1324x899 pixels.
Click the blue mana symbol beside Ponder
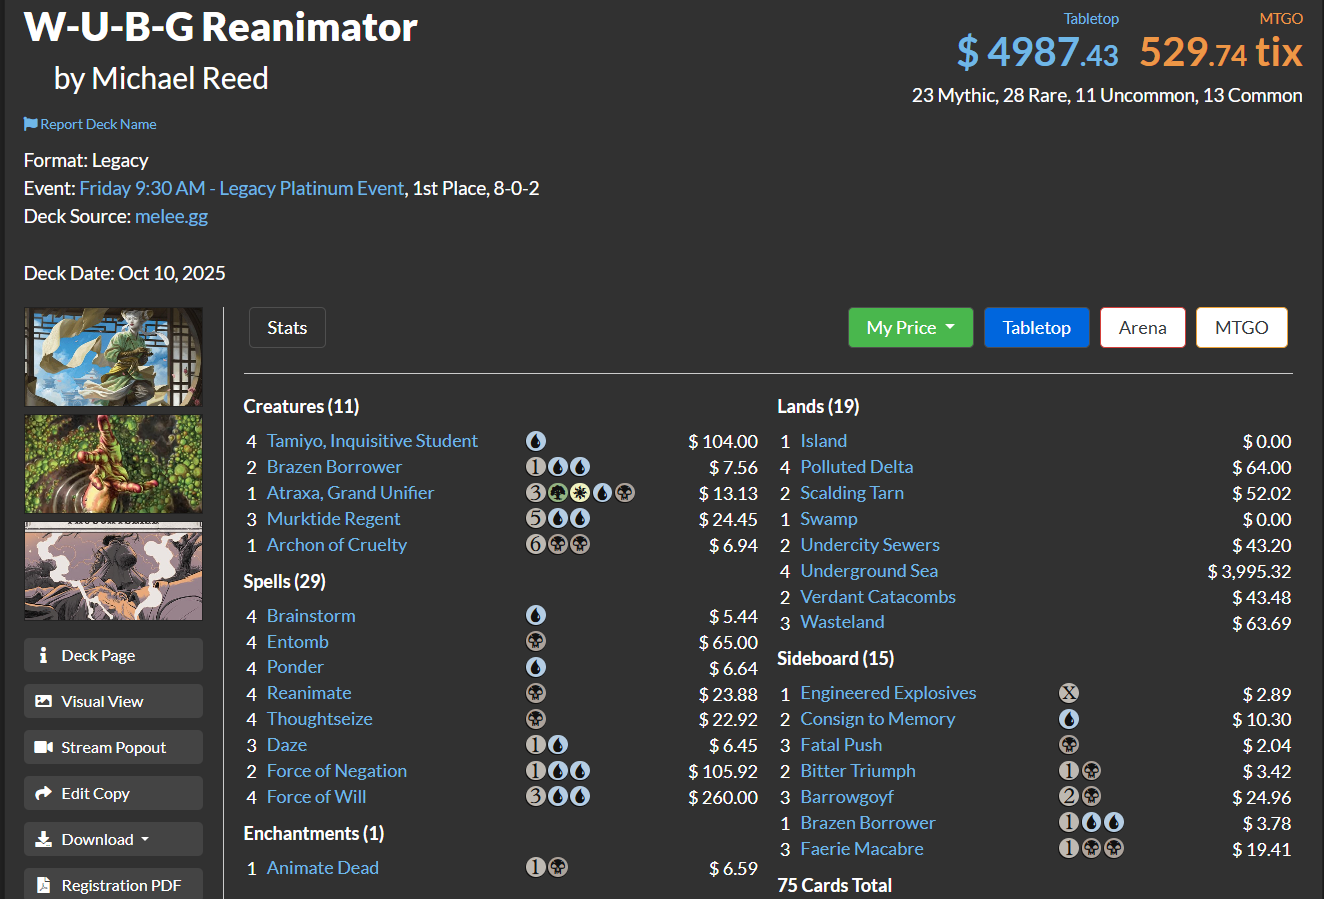pyautogui.click(x=536, y=667)
